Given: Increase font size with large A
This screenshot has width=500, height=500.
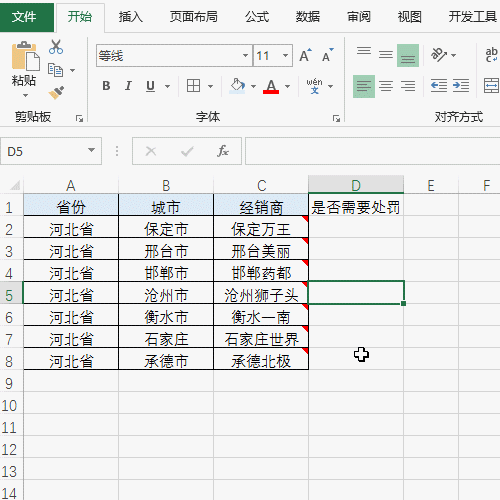Looking at the screenshot, I should tap(305, 56).
